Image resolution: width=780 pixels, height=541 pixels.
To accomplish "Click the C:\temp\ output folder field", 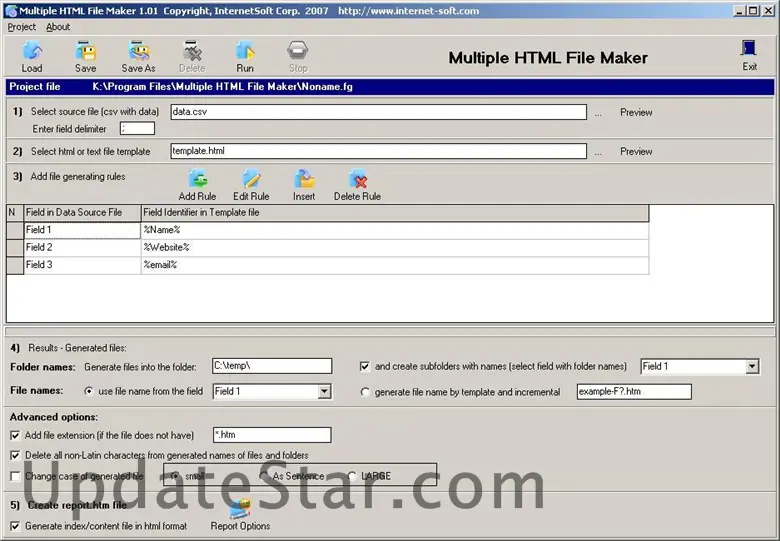I will 272,366.
